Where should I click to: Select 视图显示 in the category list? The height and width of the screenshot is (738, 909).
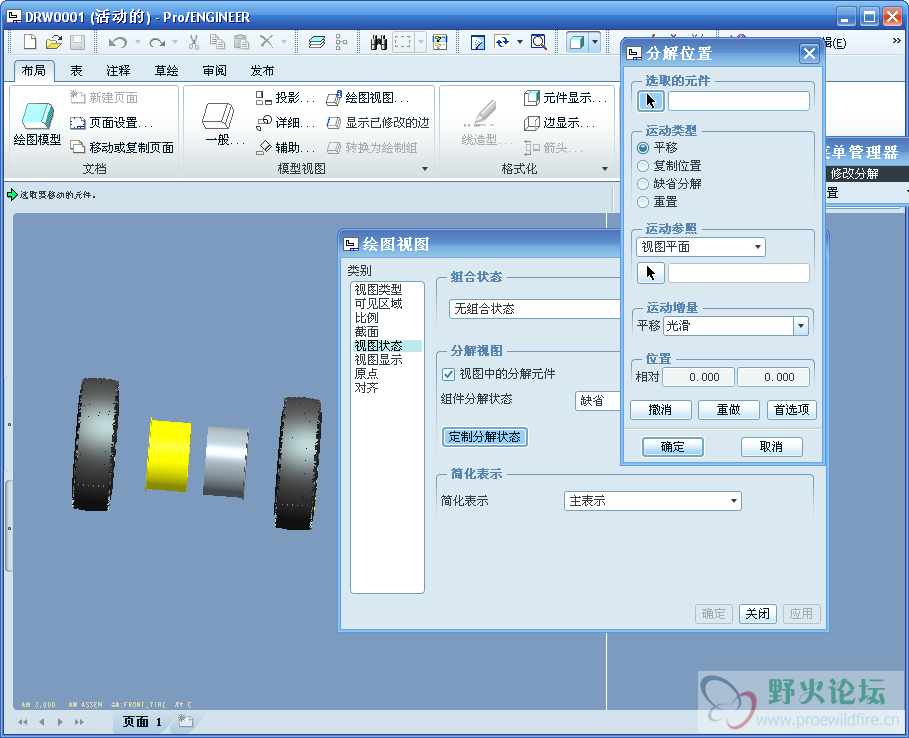(x=378, y=360)
